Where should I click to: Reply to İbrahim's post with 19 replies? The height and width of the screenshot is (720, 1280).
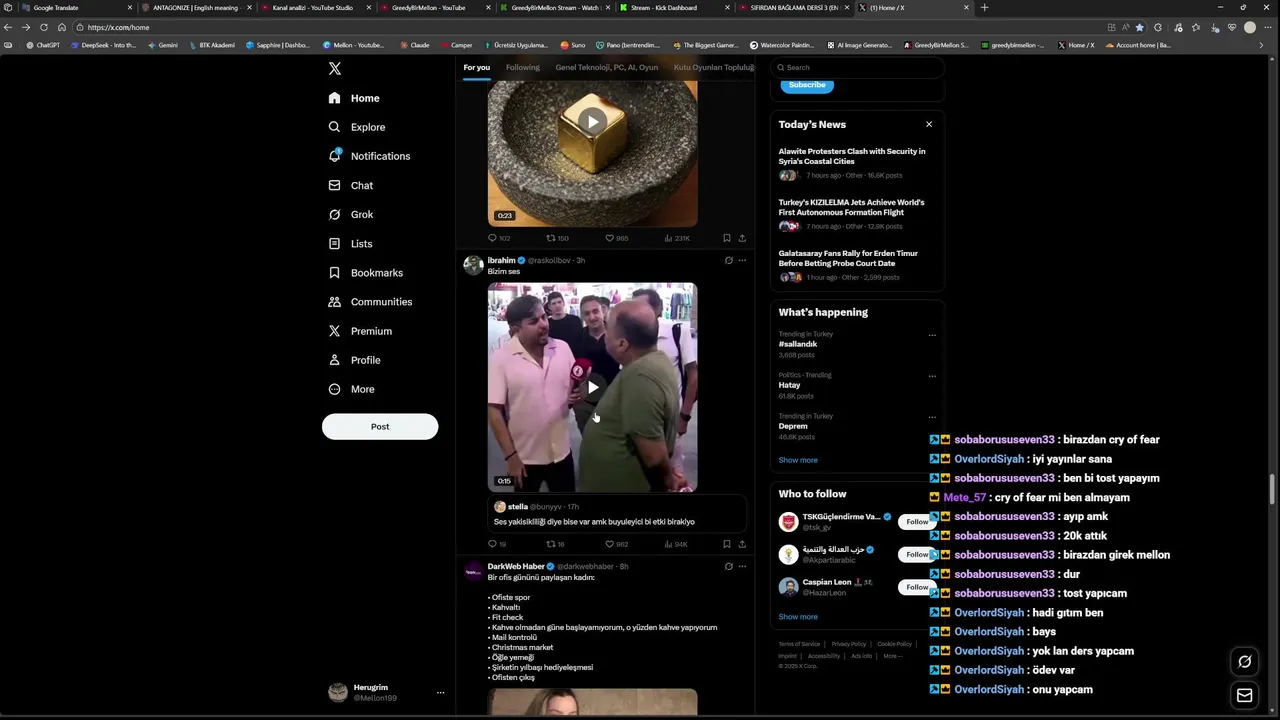click(x=497, y=544)
